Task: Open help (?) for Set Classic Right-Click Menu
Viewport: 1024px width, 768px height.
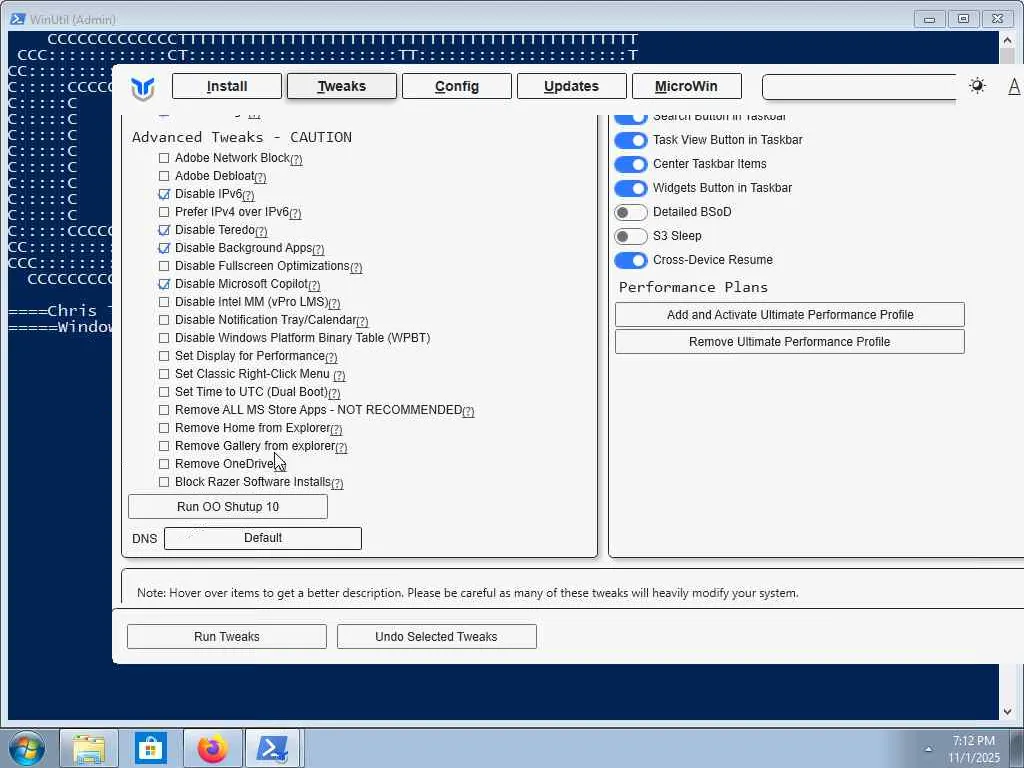Action: pyautogui.click(x=339, y=376)
